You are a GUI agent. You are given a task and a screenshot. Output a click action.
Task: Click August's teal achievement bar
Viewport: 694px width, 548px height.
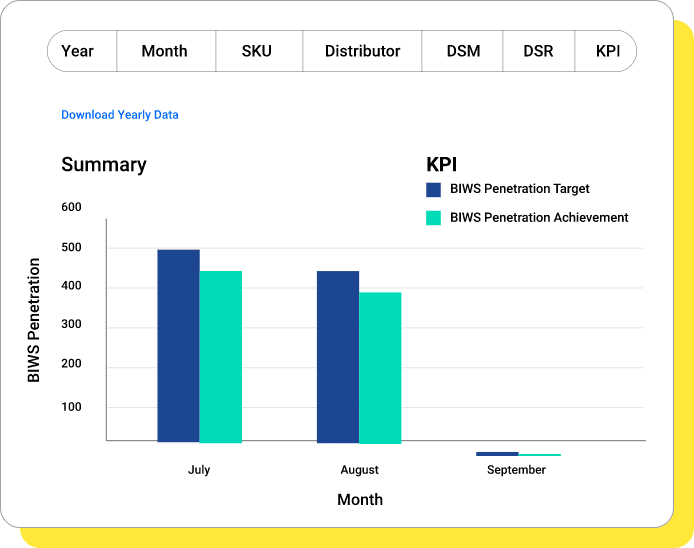380,367
